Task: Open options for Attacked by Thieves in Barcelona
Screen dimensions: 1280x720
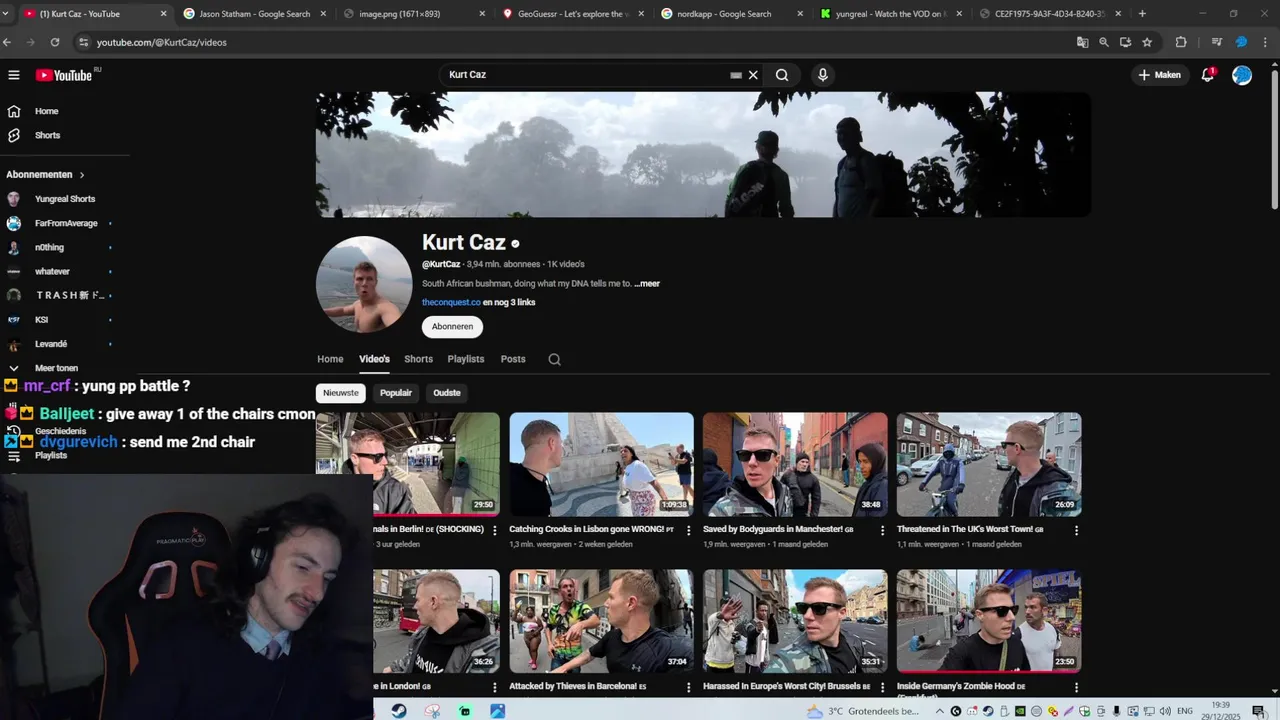Action: pyautogui.click(x=688, y=687)
